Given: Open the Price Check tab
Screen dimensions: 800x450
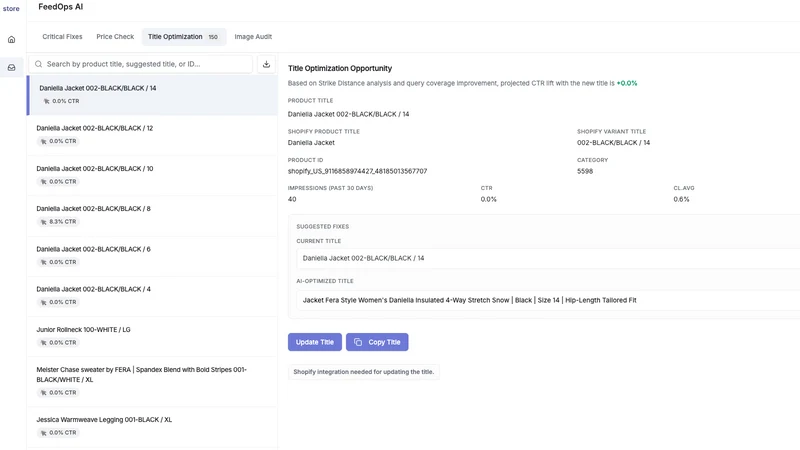Looking at the screenshot, I should [115, 37].
